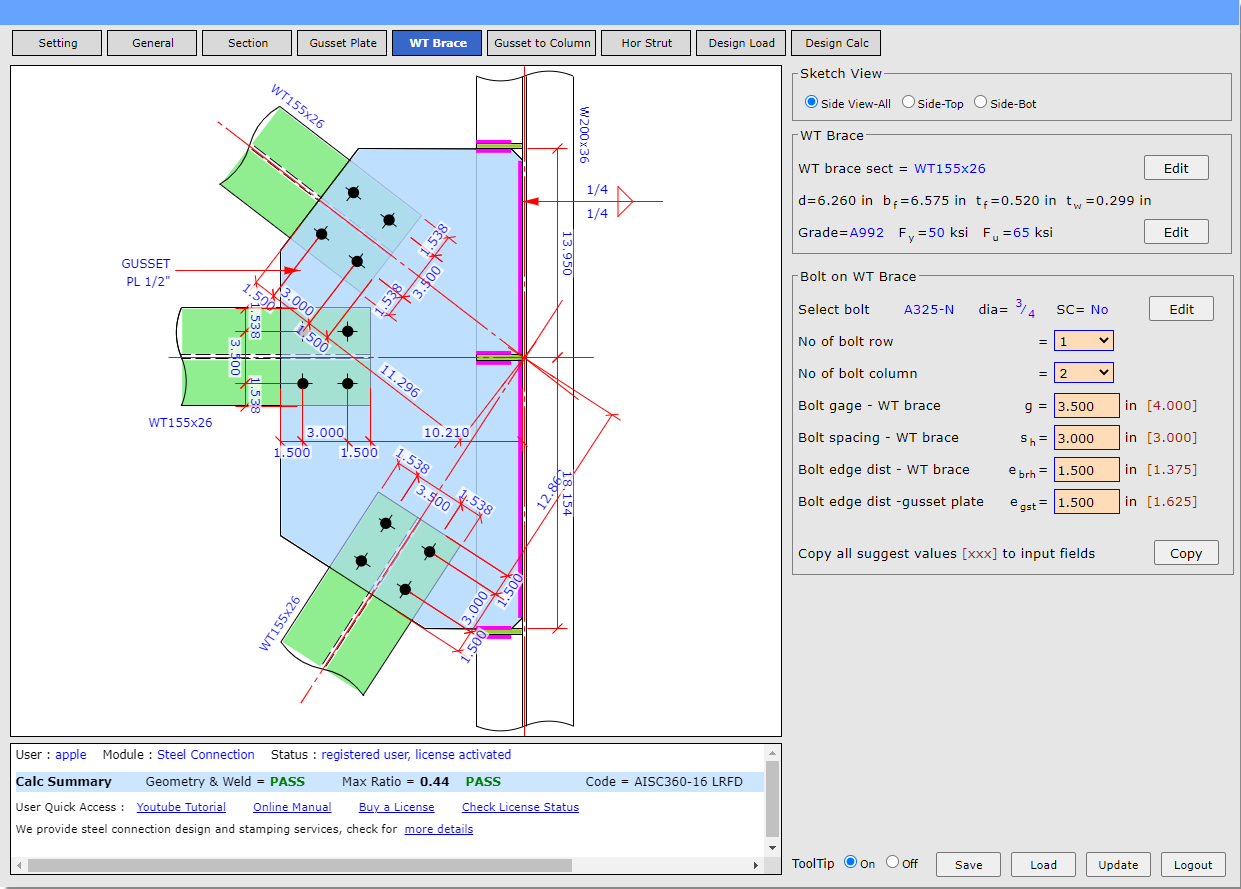Go to the Design Calc tab
Viewport: 1241px width, 889px height.
coord(836,43)
